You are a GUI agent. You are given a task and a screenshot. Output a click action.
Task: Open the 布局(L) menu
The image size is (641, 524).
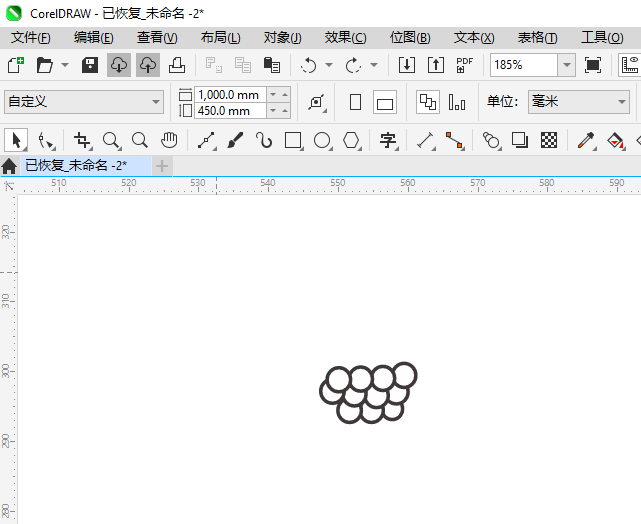tap(220, 38)
